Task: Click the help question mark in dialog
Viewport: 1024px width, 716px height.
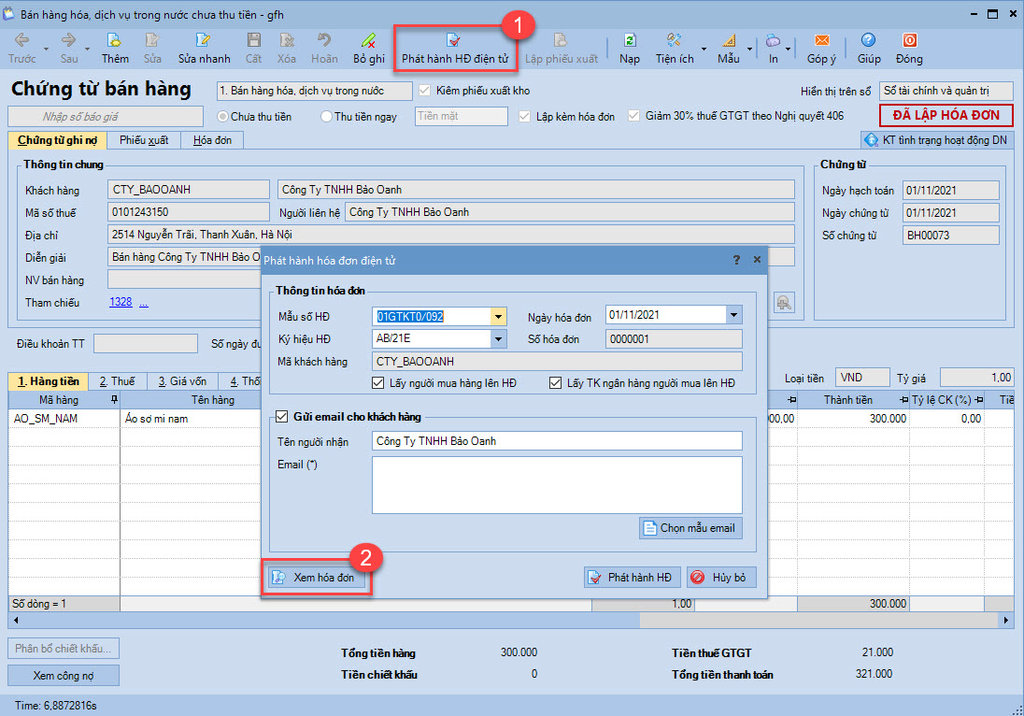Action: pos(736,260)
